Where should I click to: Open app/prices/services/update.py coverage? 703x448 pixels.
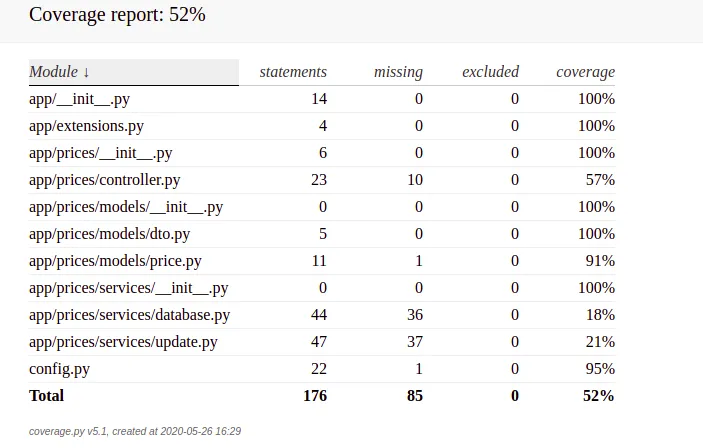point(124,342)
